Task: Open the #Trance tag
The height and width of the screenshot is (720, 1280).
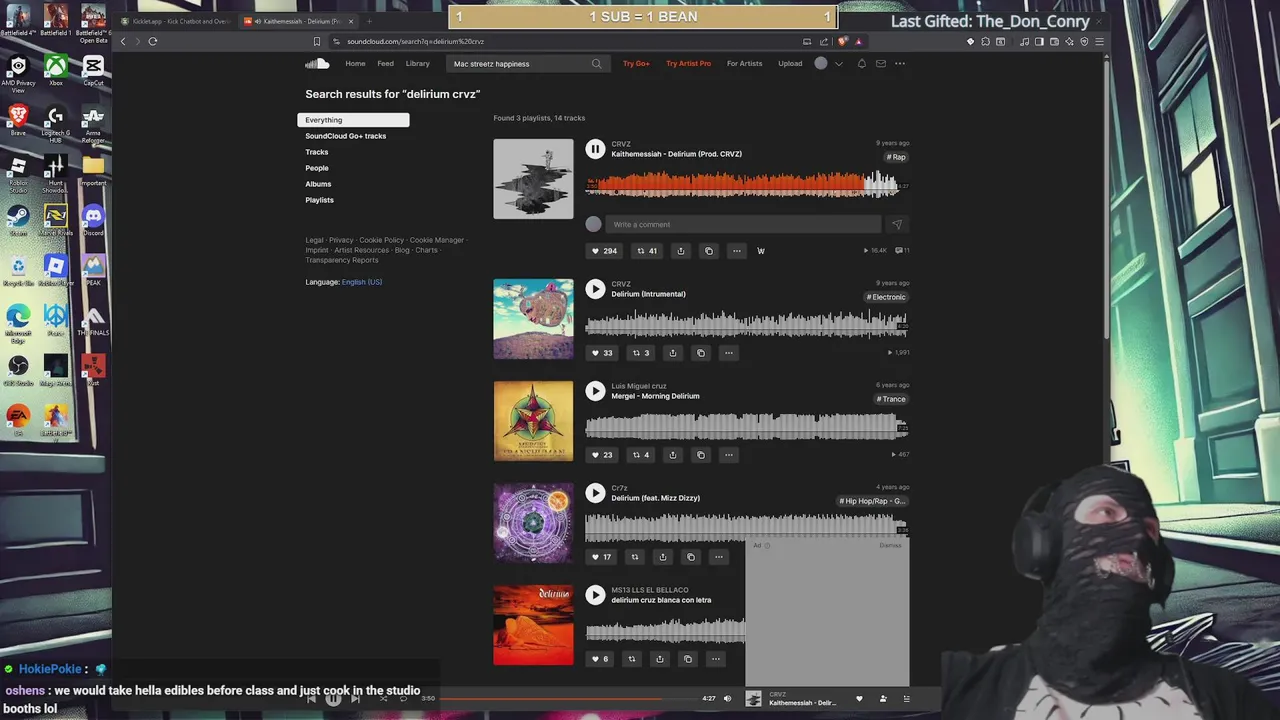Action: pyautogui.click(x=891, y=399)
